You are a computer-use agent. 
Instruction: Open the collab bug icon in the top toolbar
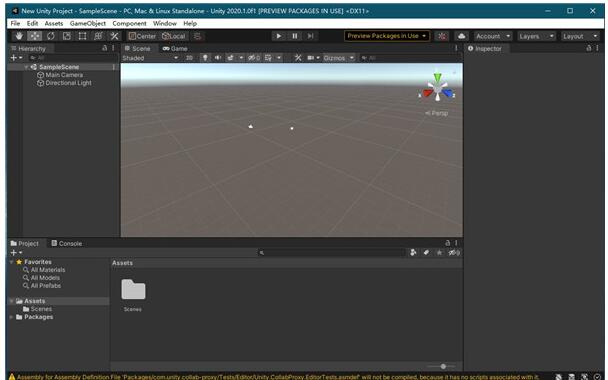tap(442, 36)
